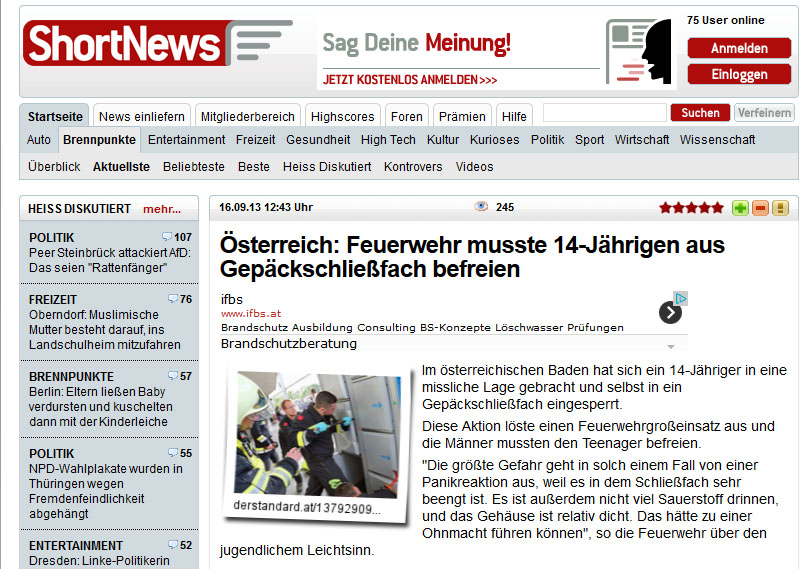Click the mehr... link in Heiss Diskutiert
The height and width of the screenshot is (569, 807).
[162, 209]
